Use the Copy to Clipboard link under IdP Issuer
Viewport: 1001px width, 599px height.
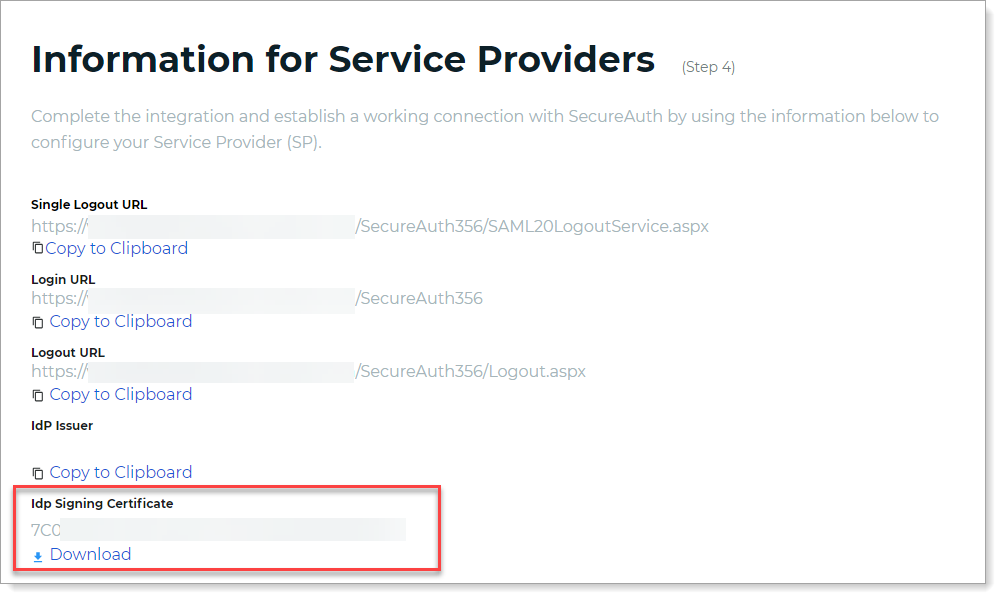click(120, 472)
